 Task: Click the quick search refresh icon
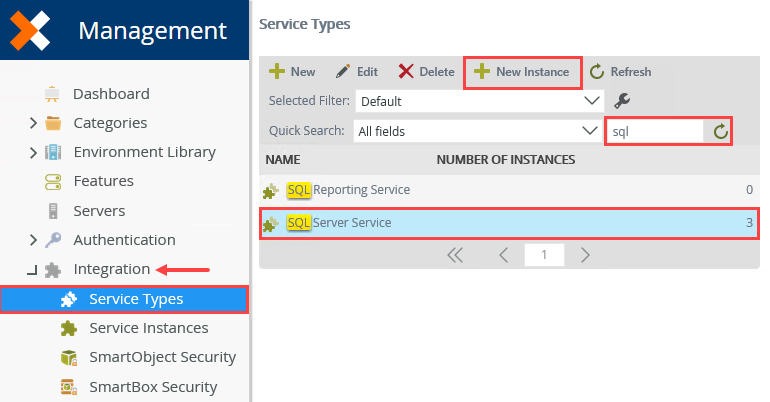[720, 131]
